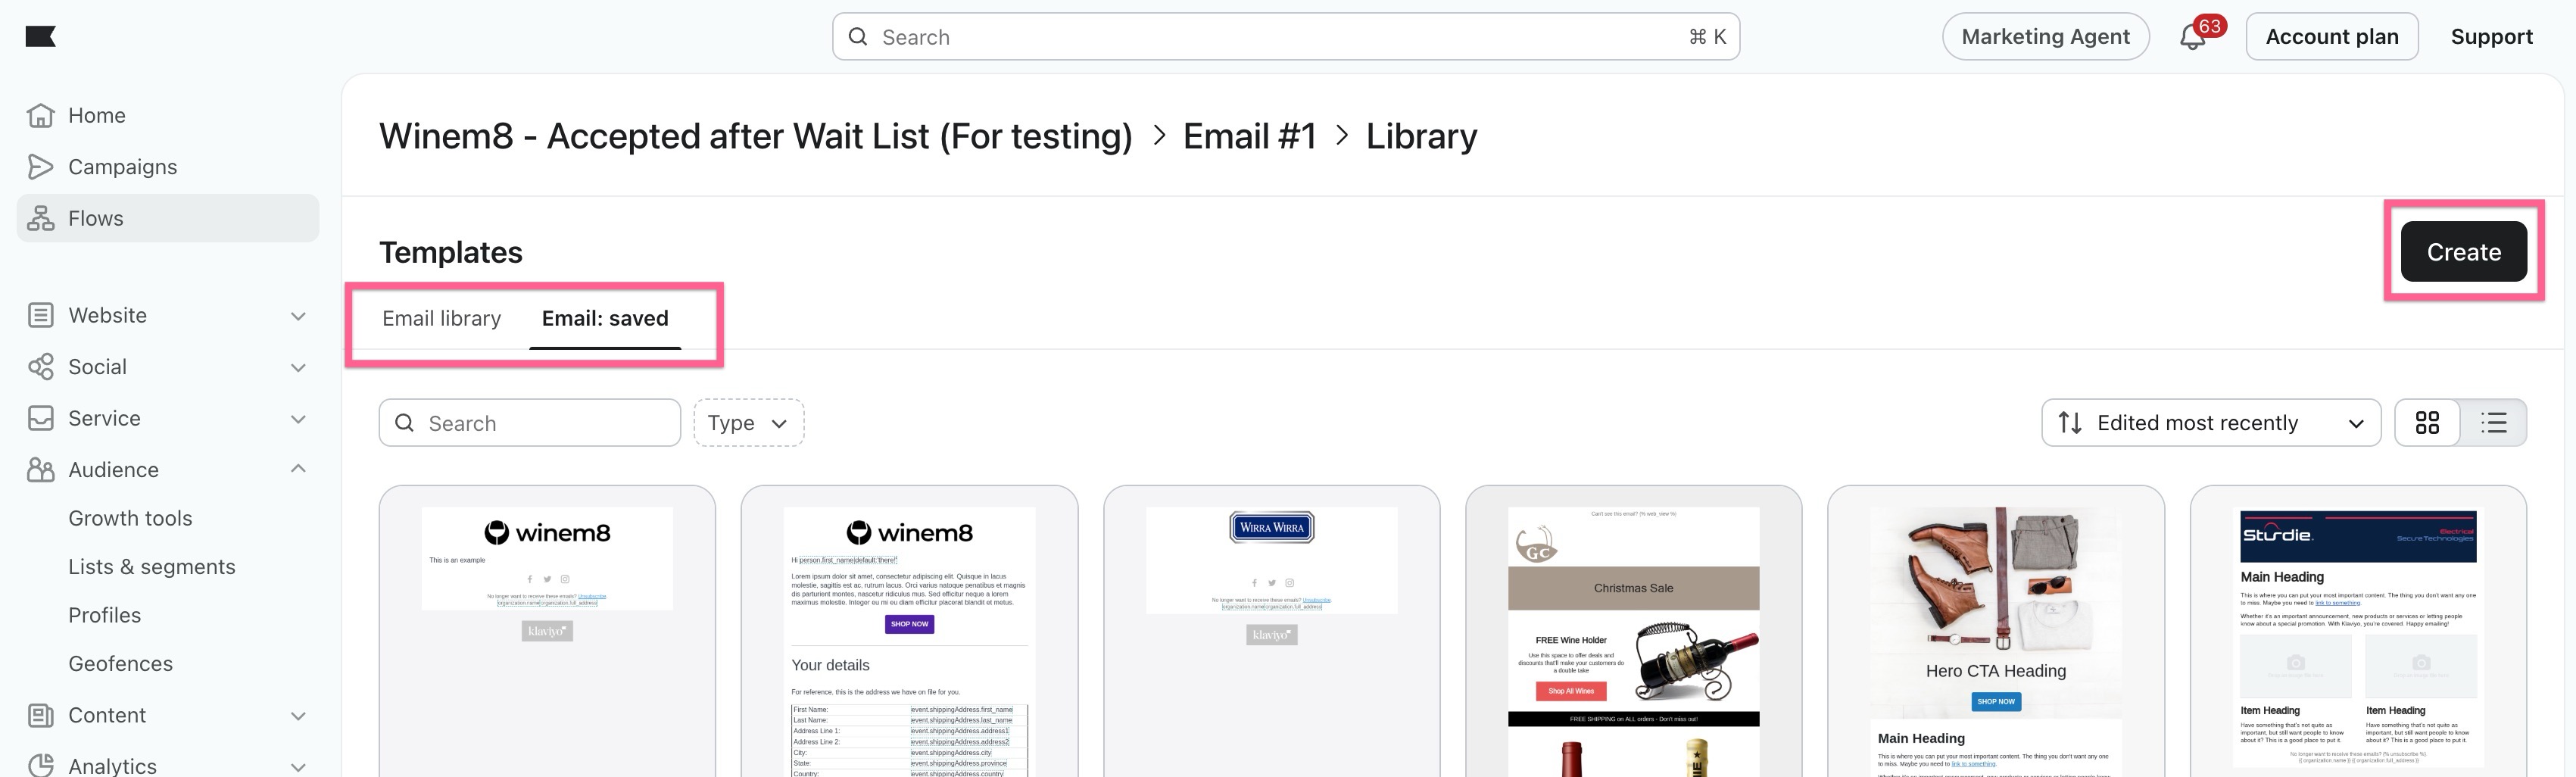Open the Type filter dropdown
Screen dimensions: 2576x777
click(748, 423)
